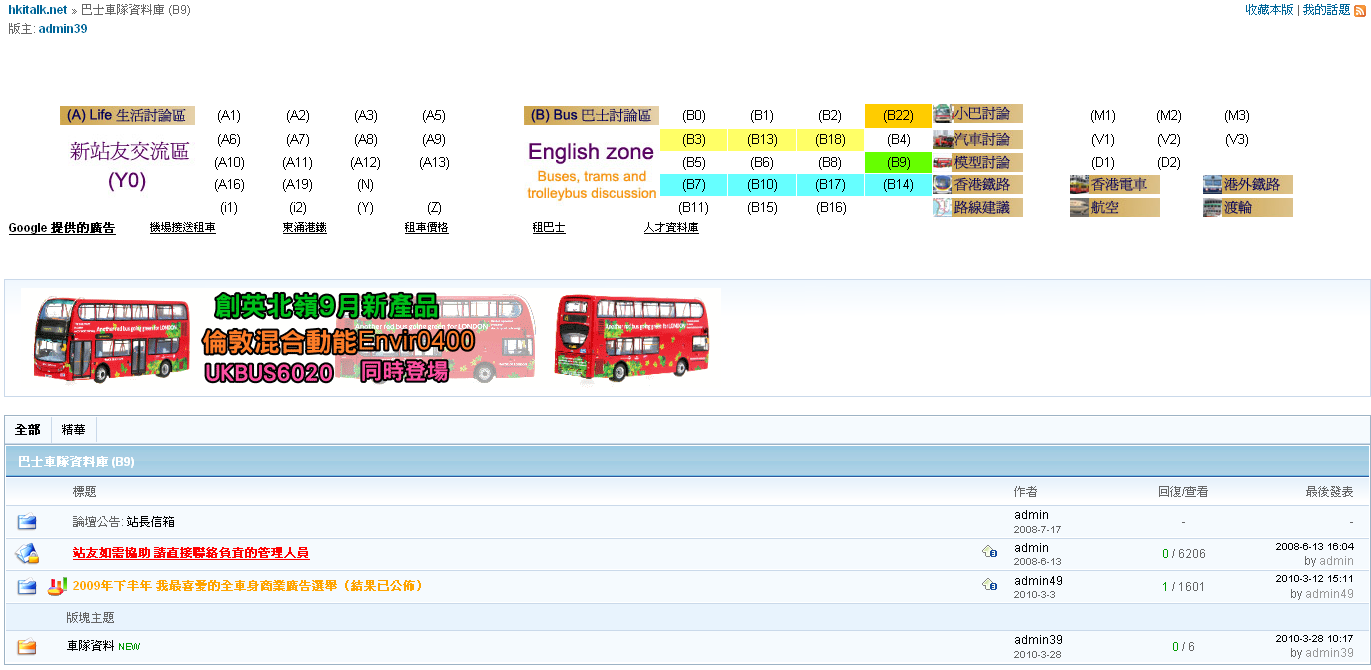Open the English zone forum link
This screenshot has width=1371, height=670.
591,152
